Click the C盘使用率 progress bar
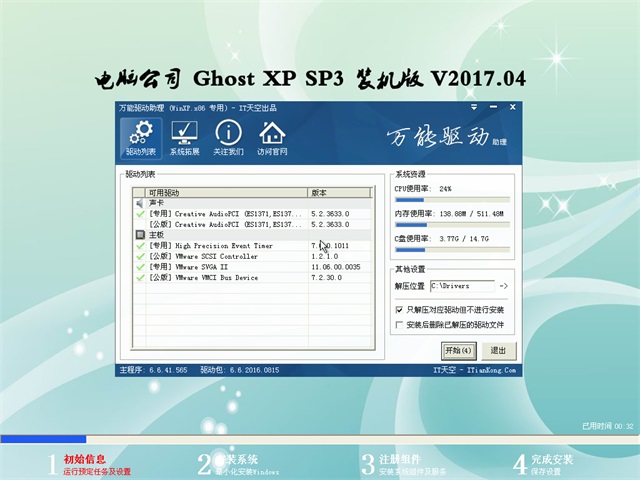This screenshot has height=480, width=640. click(452, 250)
